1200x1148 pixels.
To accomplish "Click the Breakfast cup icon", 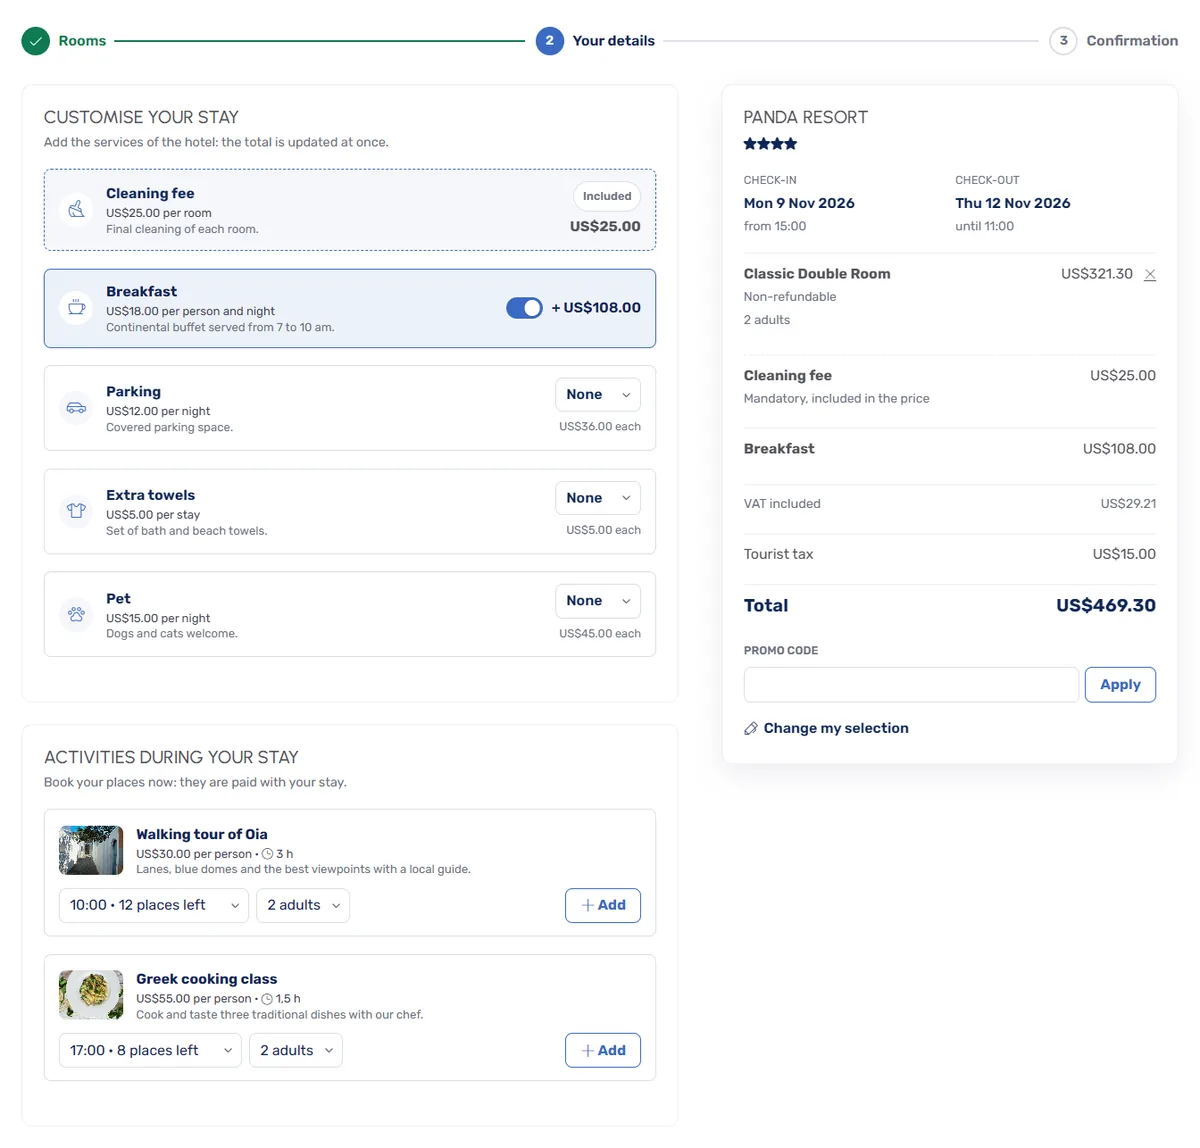I will (76, 308).
